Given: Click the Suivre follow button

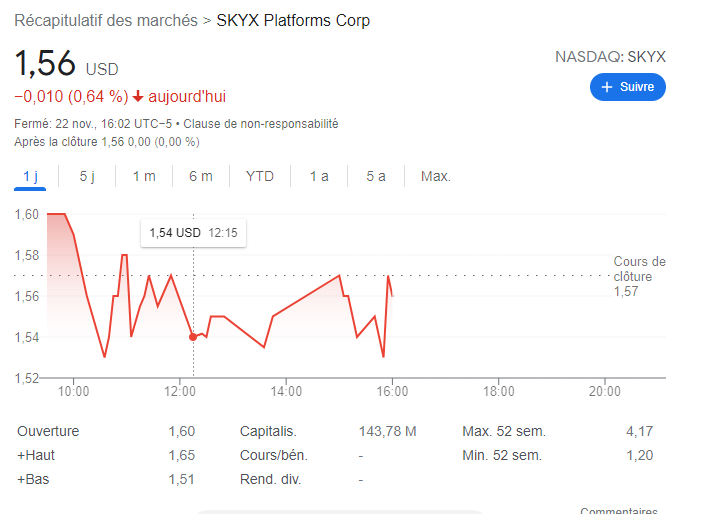Looking at the screenshot, I should coord(627,87).
